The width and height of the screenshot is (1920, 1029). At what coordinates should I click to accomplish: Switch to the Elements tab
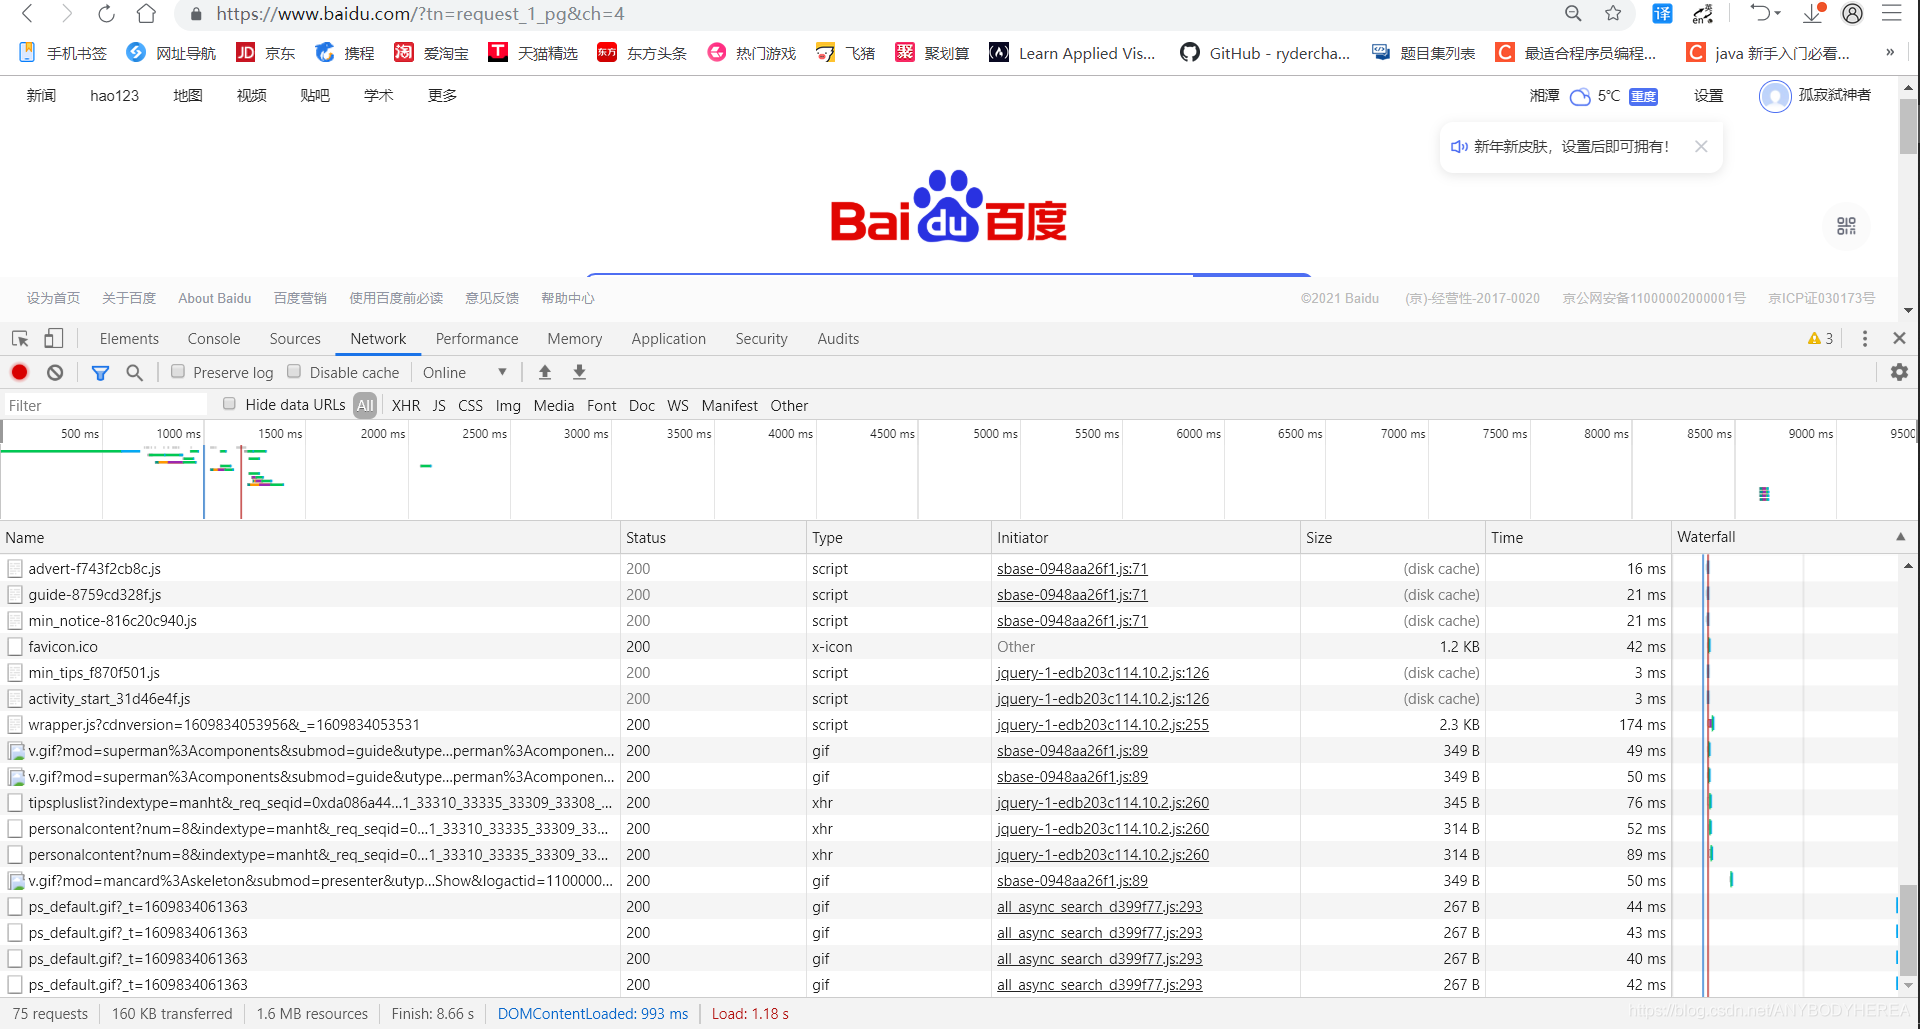tap(129, 339)
